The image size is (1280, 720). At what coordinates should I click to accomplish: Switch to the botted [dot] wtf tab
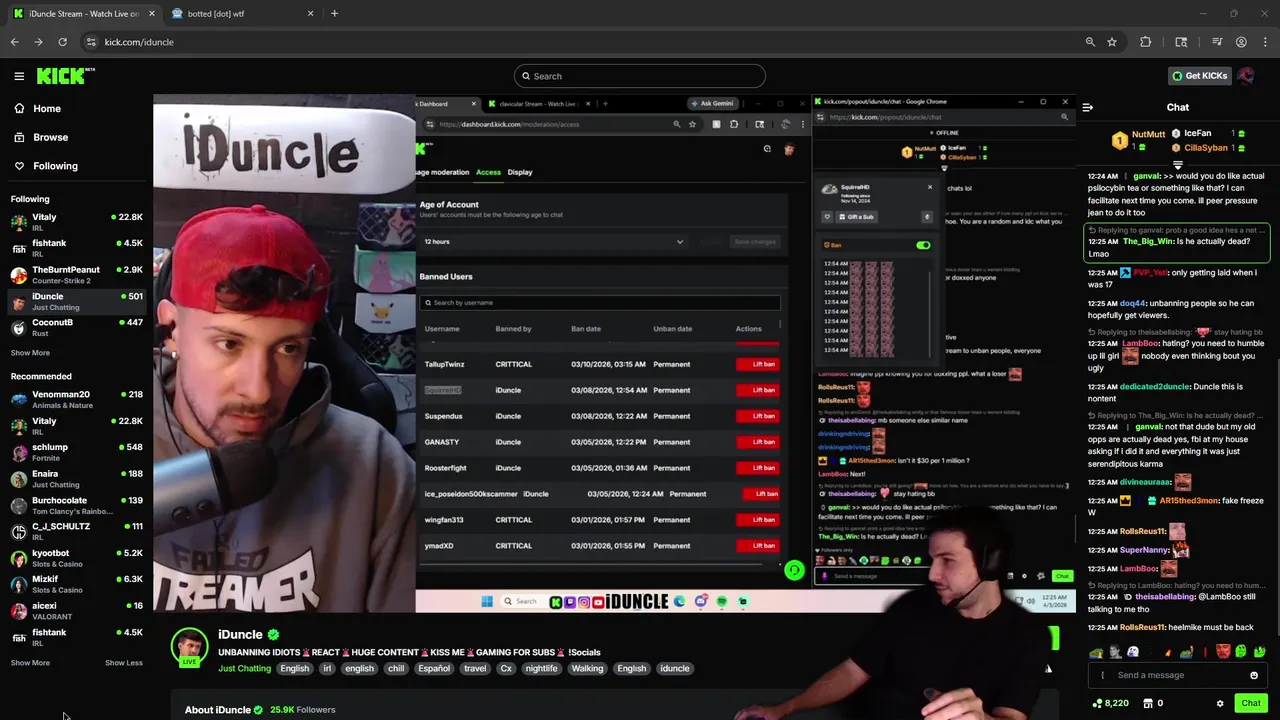(x=242, y=14)
